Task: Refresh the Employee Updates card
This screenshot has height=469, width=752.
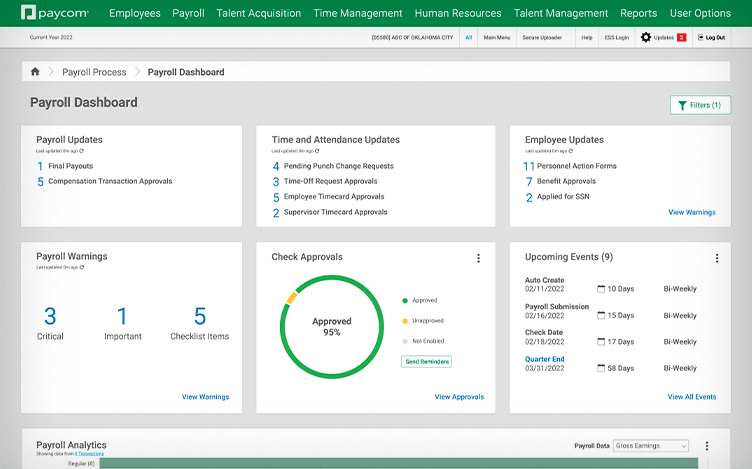Action: click(571, 151)
